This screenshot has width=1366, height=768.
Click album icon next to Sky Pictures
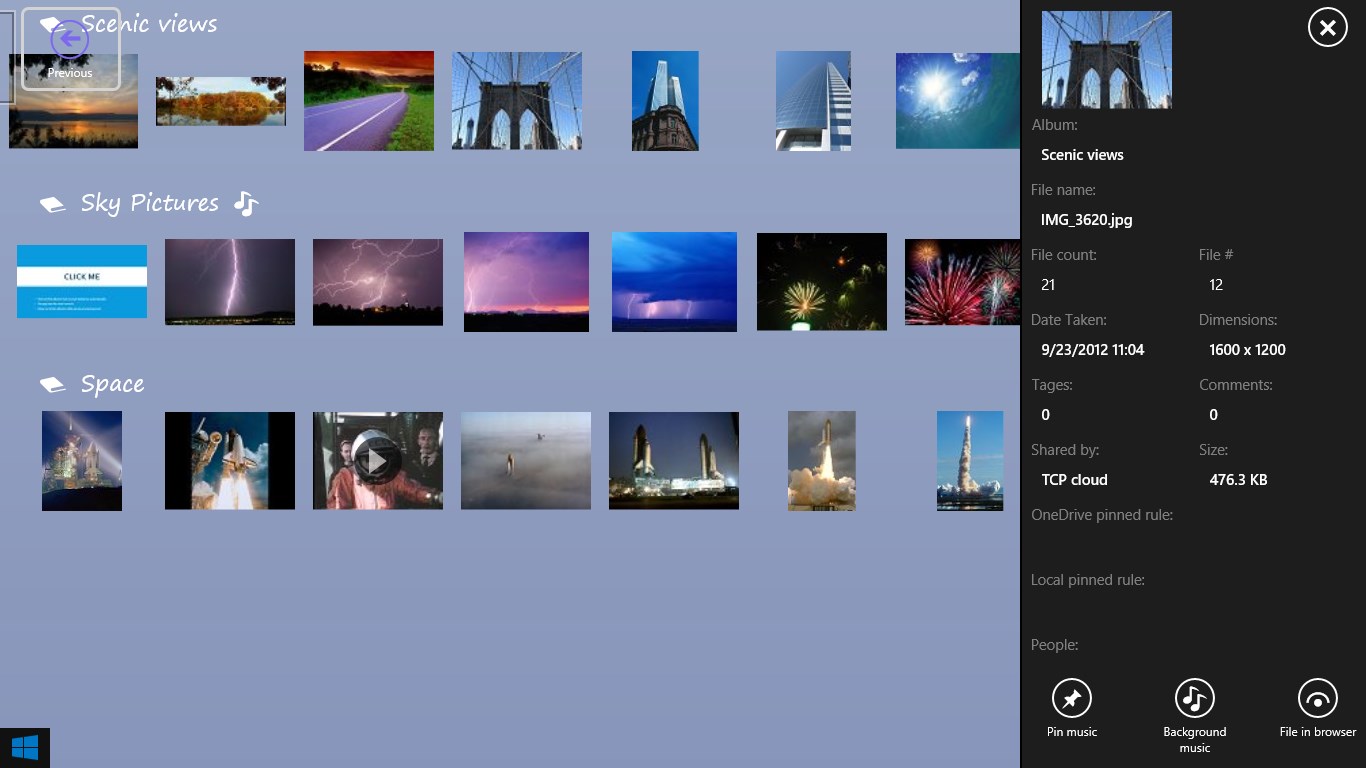point(52,204)
